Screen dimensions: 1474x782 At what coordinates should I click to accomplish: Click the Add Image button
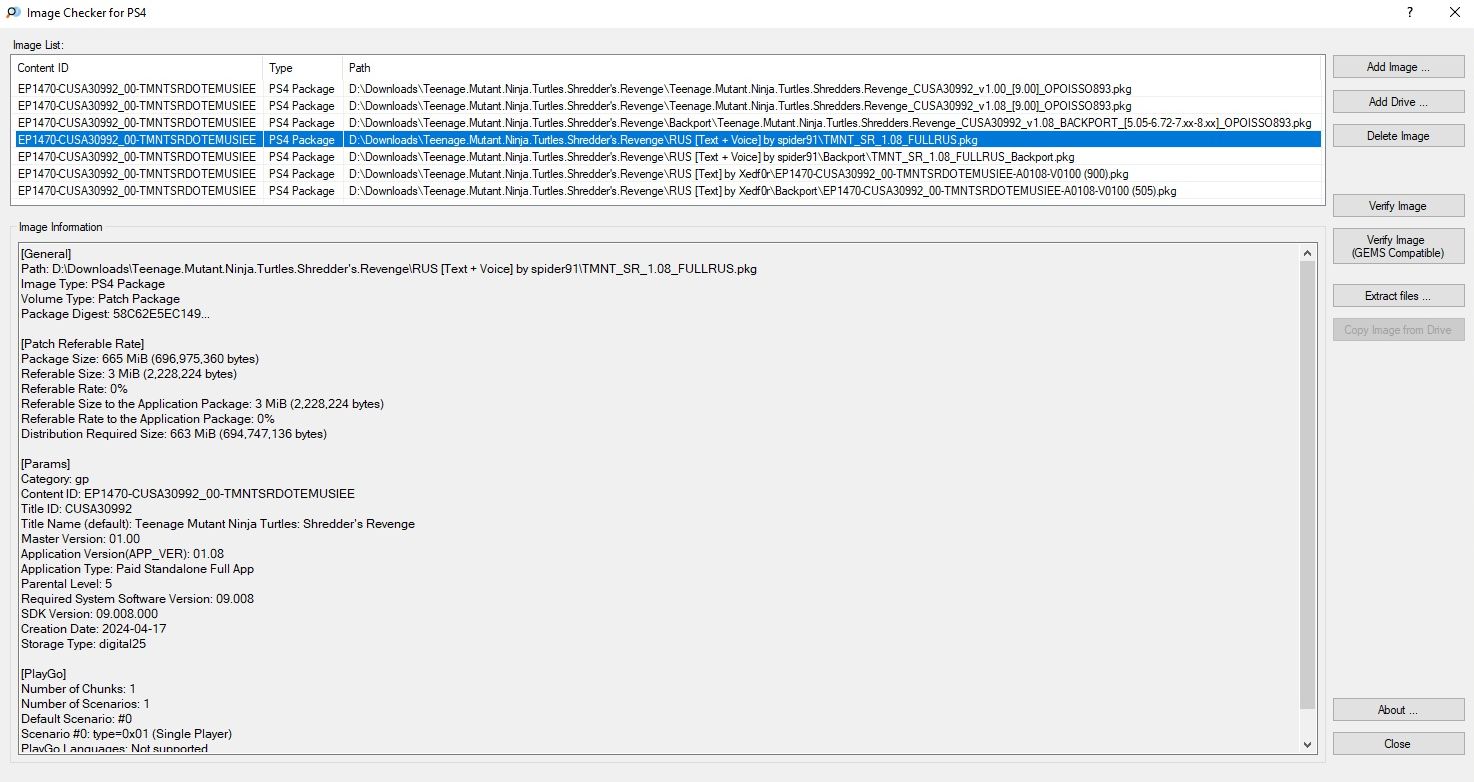(1398, 67)
